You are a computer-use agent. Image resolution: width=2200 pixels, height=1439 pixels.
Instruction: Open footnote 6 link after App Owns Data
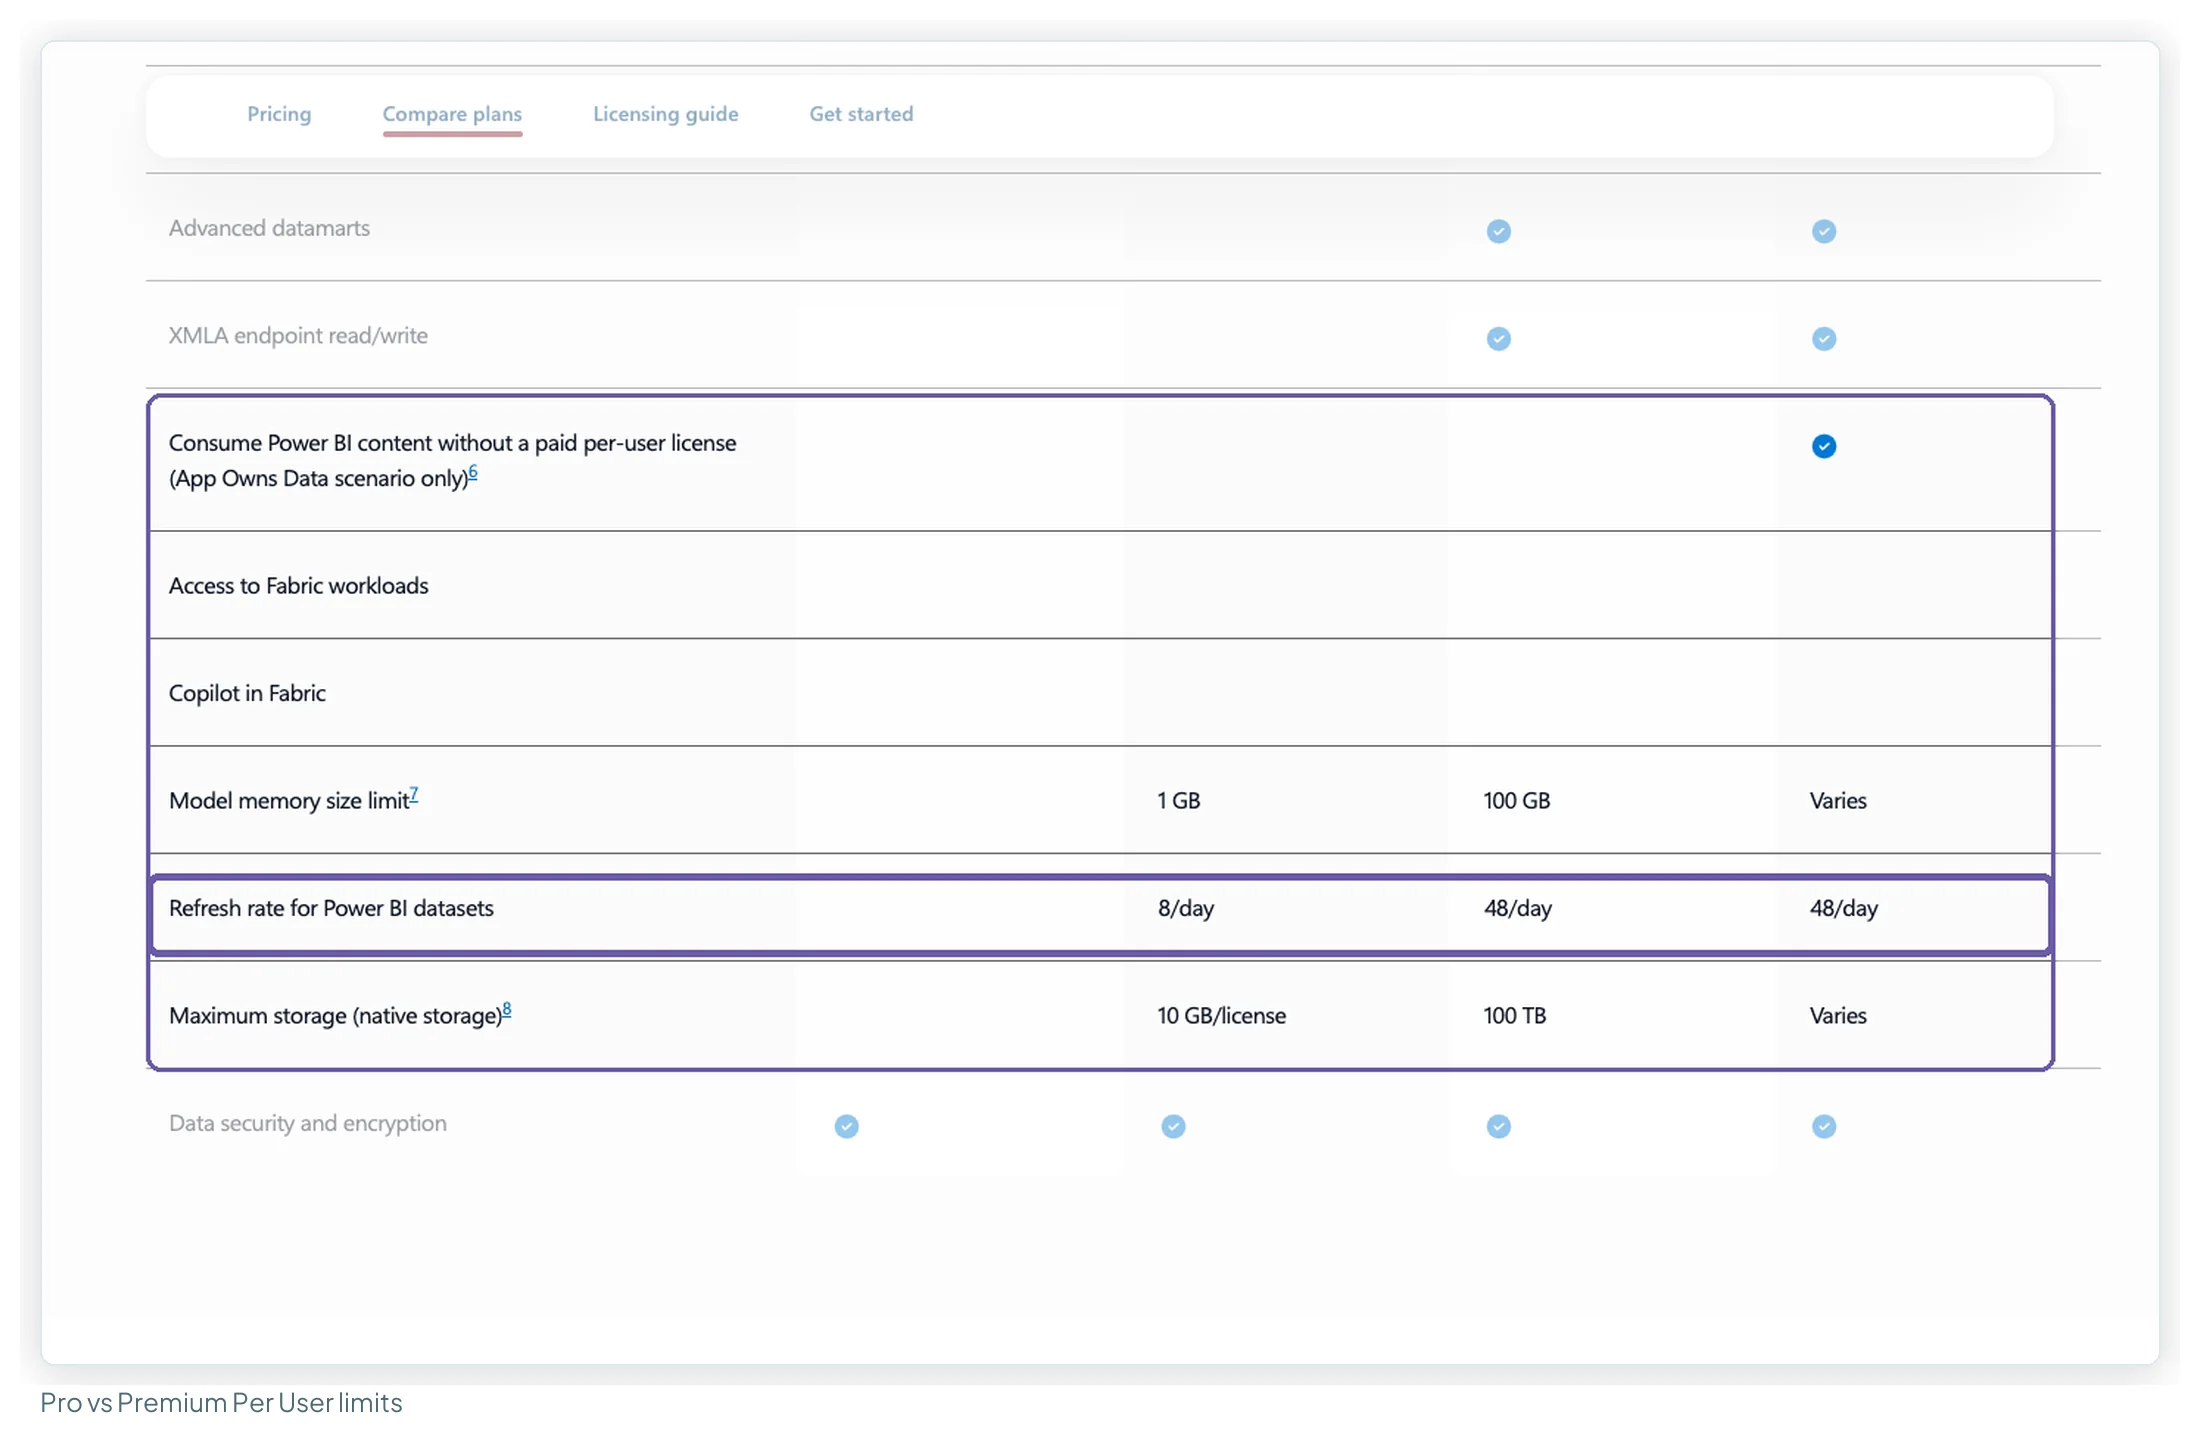[x=473, y=472]
